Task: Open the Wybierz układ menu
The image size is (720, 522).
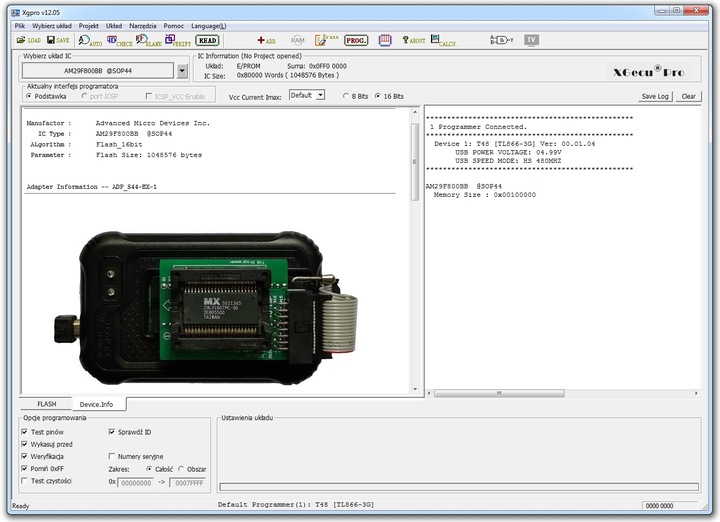Action: (x=52, y=26)
